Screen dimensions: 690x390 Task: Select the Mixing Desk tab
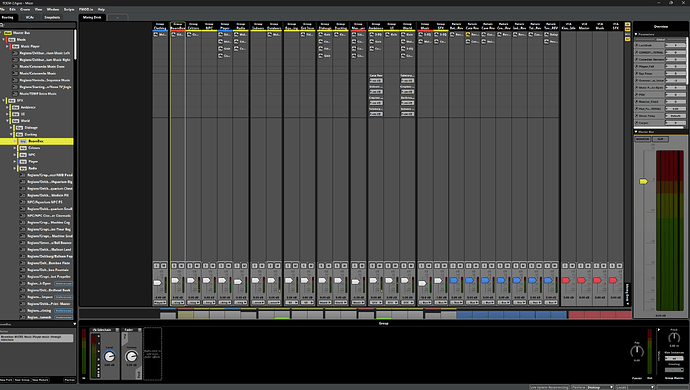[92, 18]
